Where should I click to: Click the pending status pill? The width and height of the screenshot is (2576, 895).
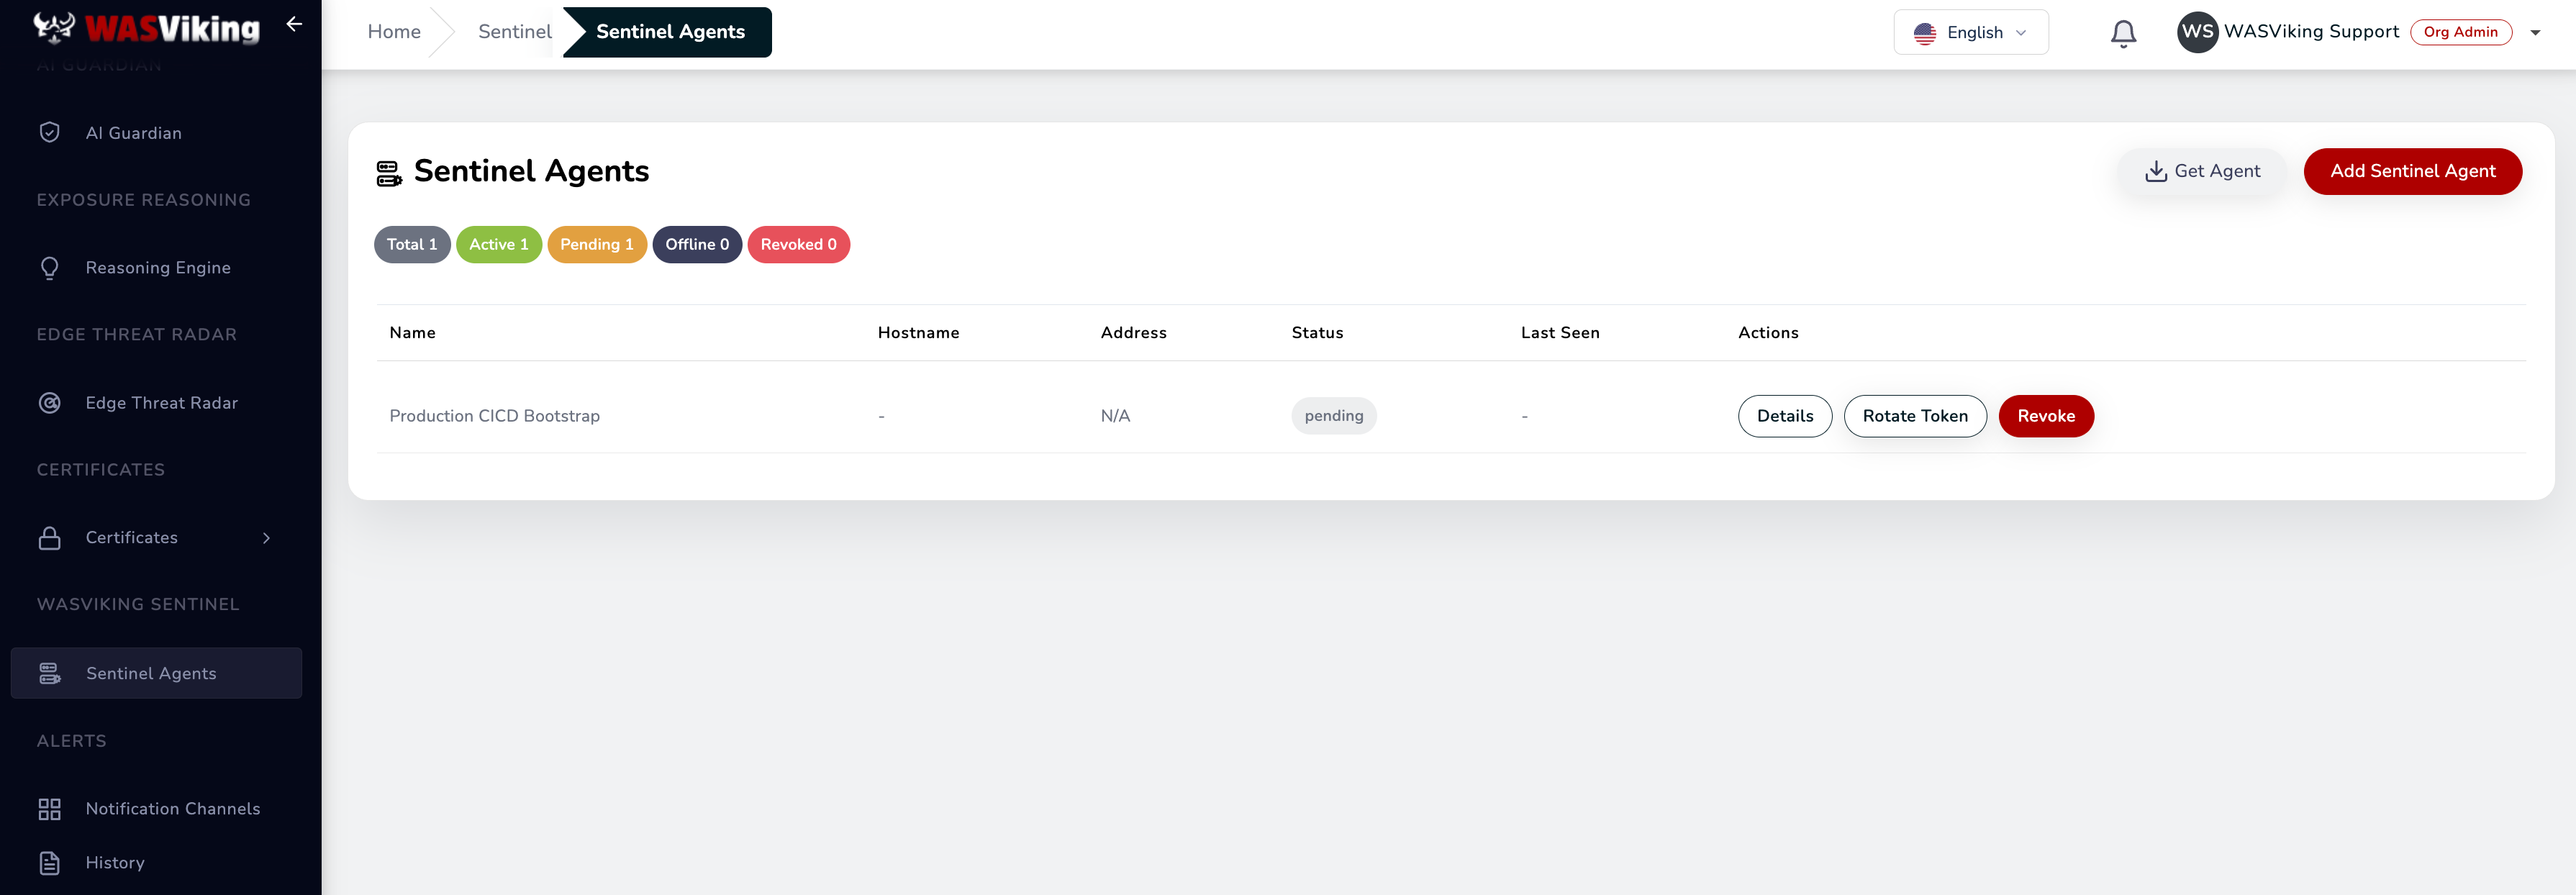coord(1334,416)
